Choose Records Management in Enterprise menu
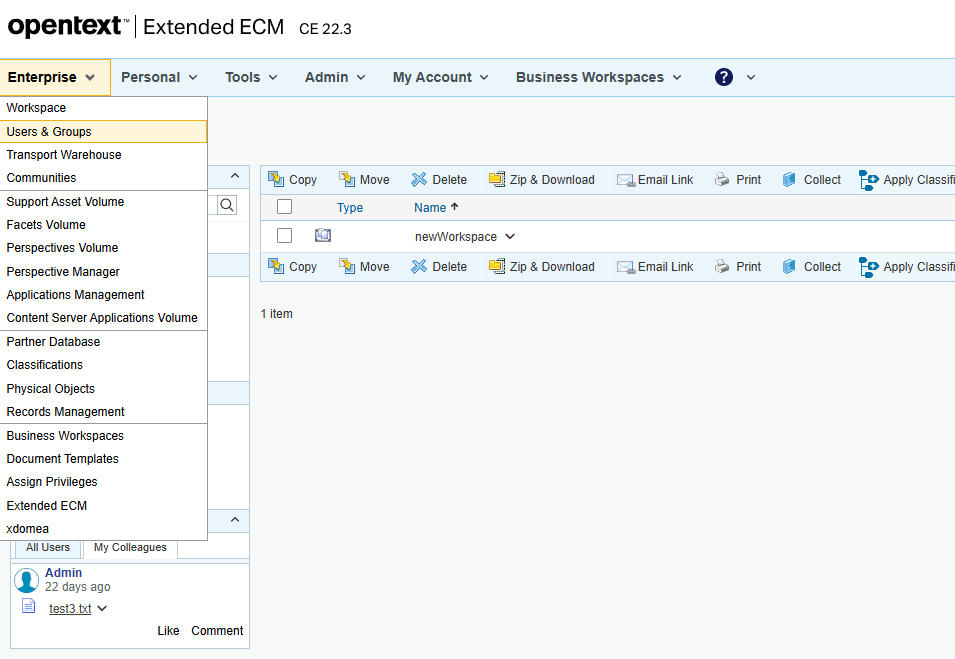Viewport: 955px width, 659px height. pos(65,412)
